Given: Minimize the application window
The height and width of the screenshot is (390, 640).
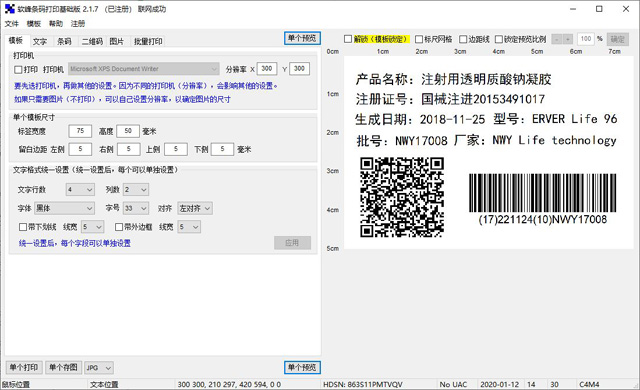Looking at the screenshot, I should [x=573, y=9].
